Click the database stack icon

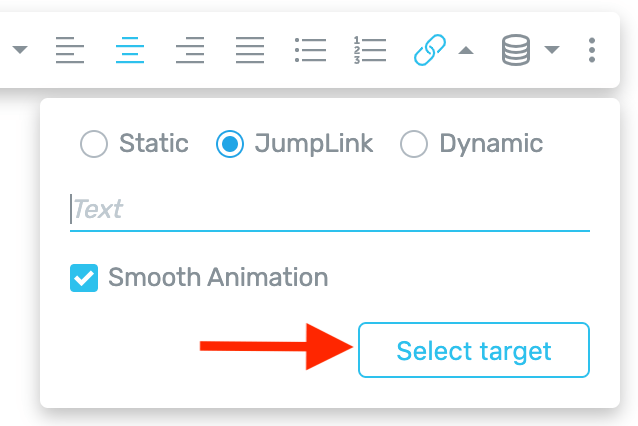tap(516, 50)
